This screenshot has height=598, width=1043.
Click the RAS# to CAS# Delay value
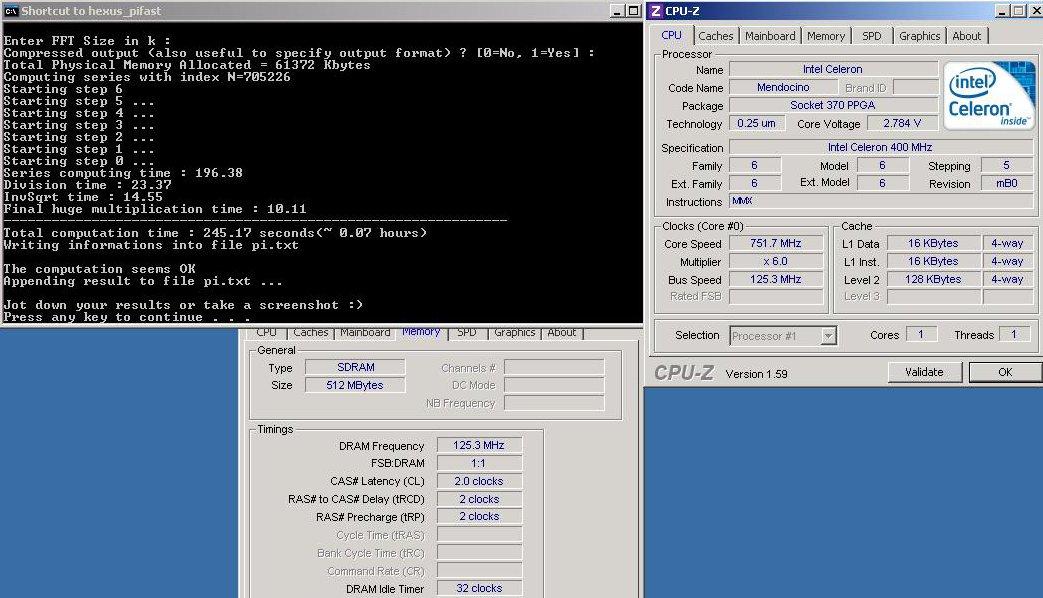[x=479, y=499]
